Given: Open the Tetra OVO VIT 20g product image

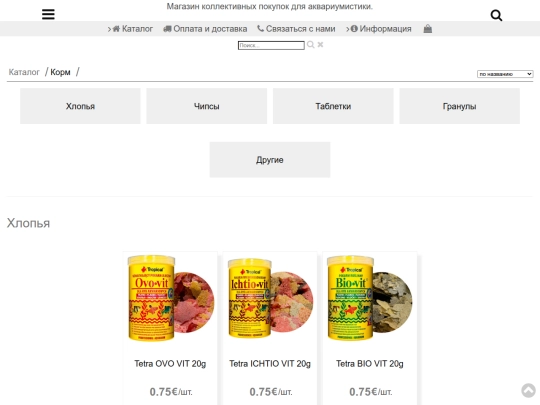Looking at the screenshot, I should pyautogui.click(x=170, y=298).
